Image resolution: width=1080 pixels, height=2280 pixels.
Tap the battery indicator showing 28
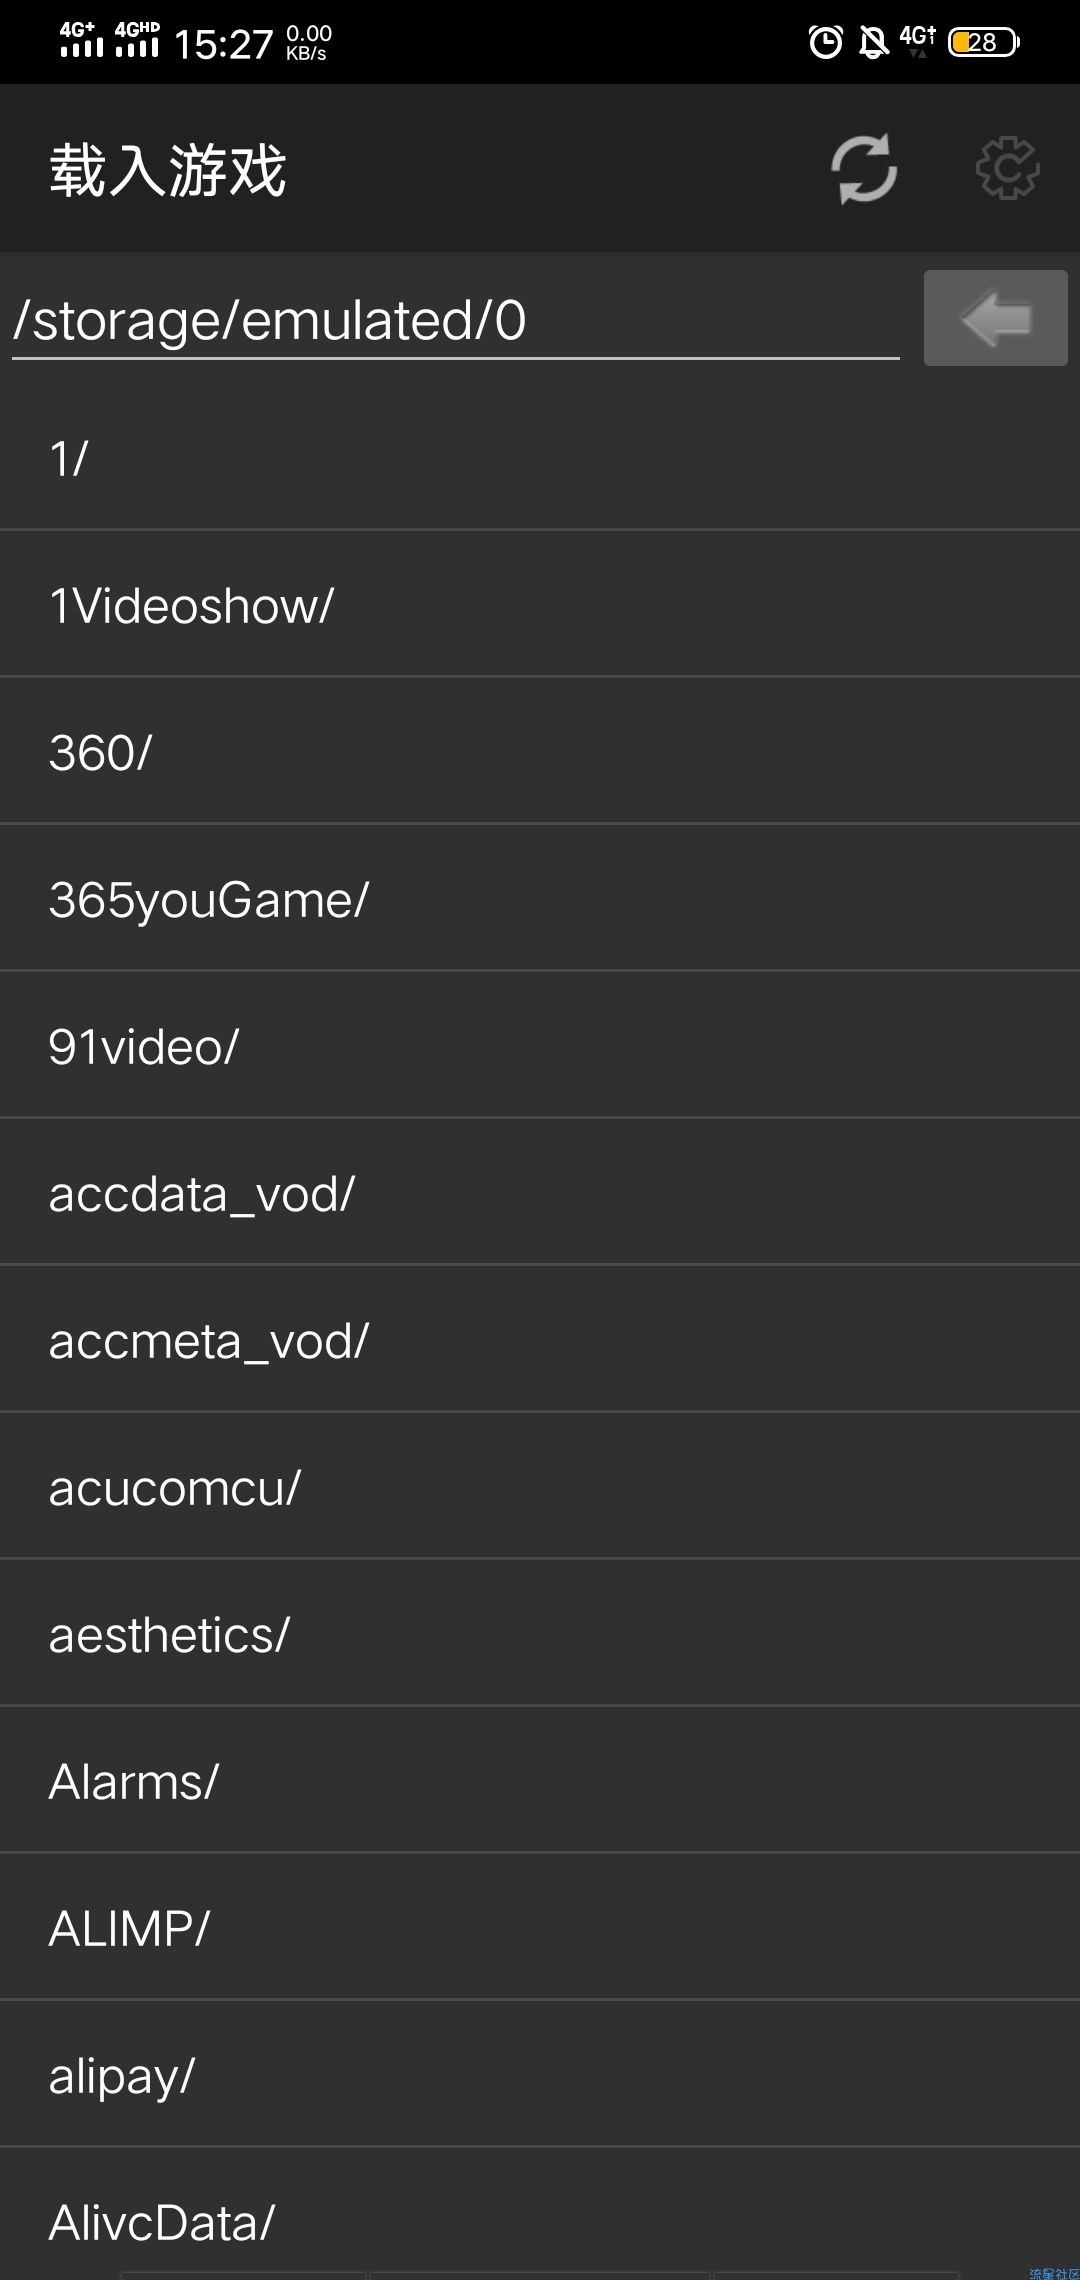point(984,42)
